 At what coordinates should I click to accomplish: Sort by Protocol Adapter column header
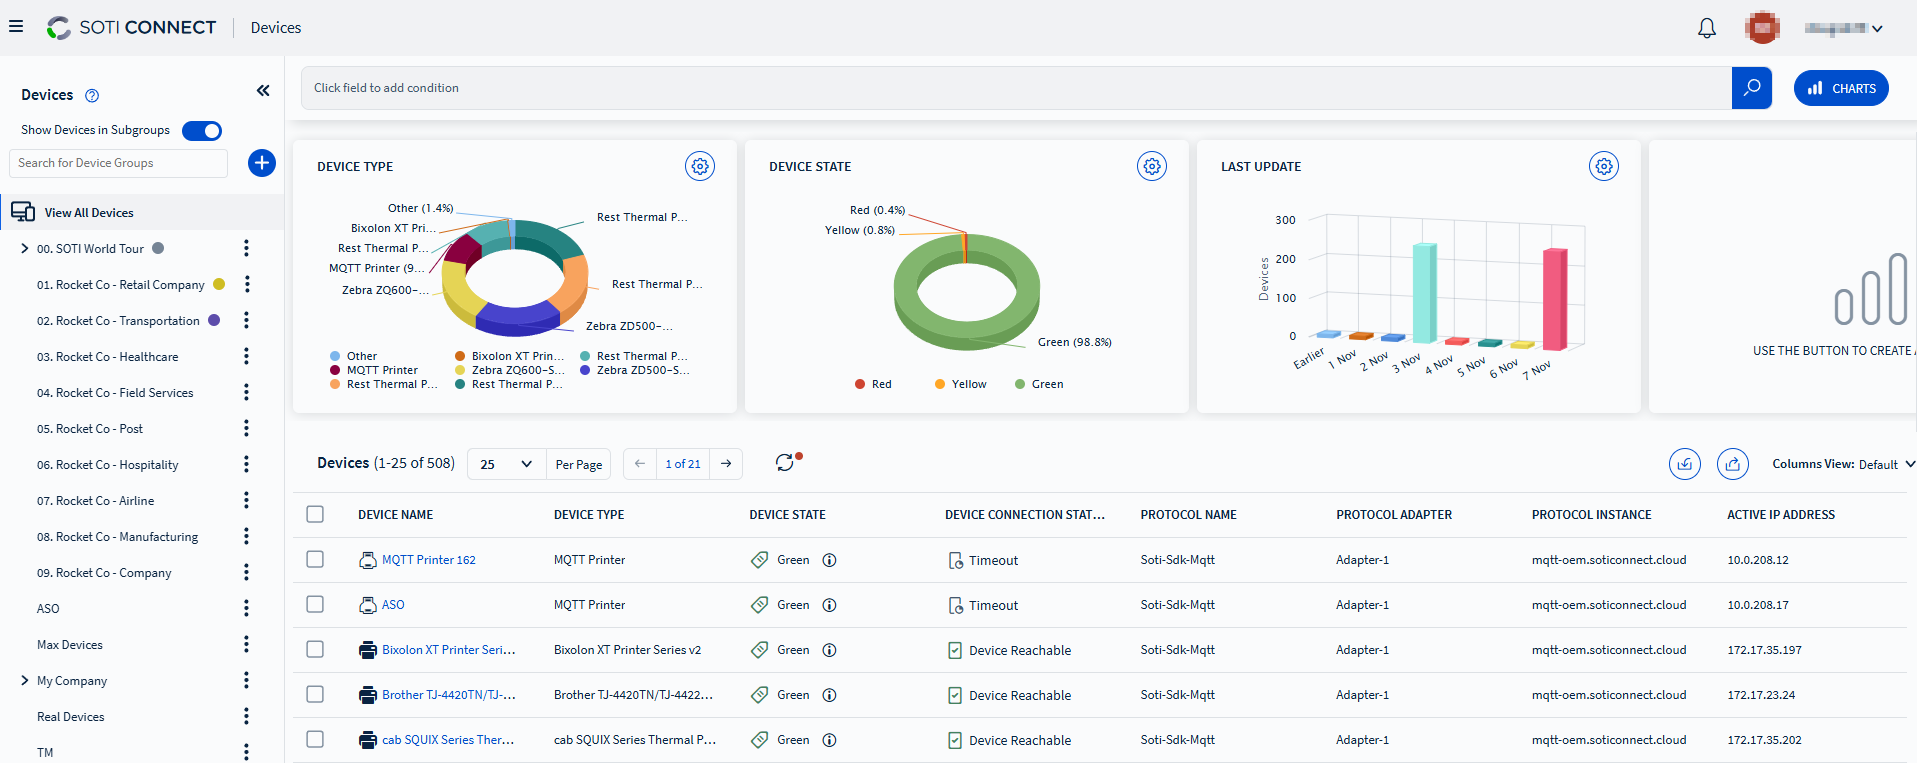tap(1394, 515)
